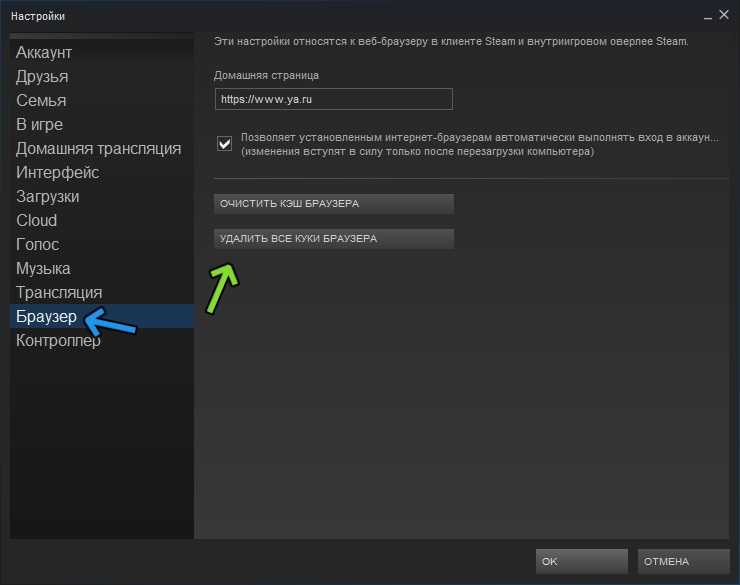Open the Загрузки settings section
Screen dimensions: 740x585
(102, 196)
